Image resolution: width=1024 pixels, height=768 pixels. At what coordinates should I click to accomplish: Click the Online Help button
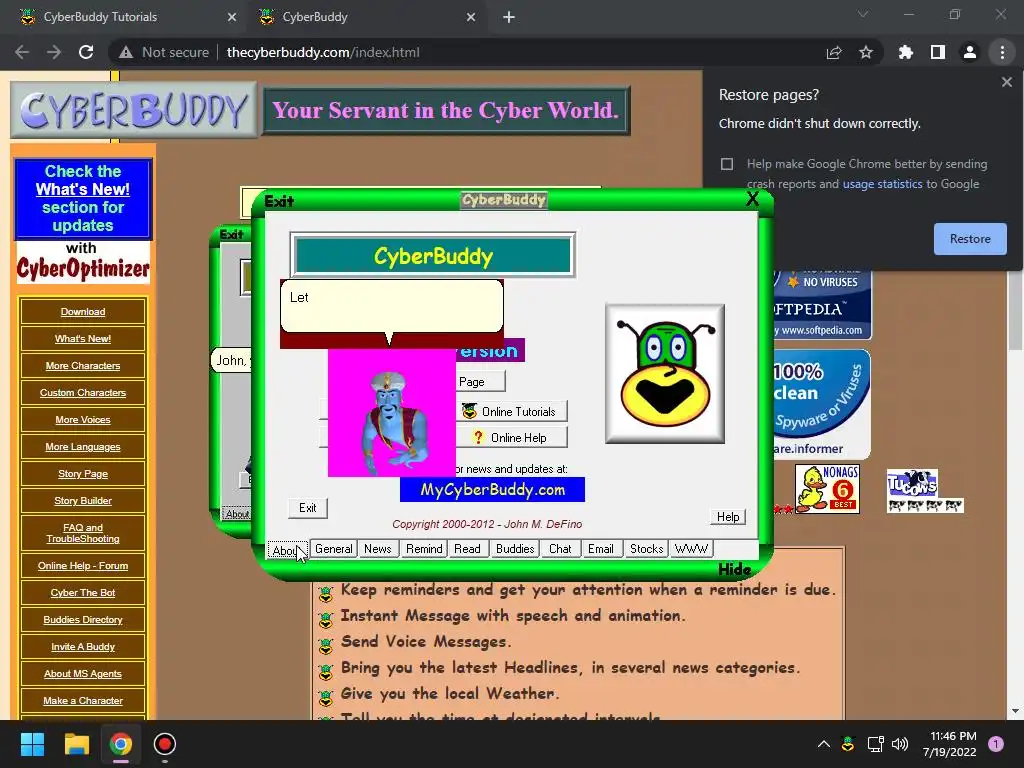(511, 438)
